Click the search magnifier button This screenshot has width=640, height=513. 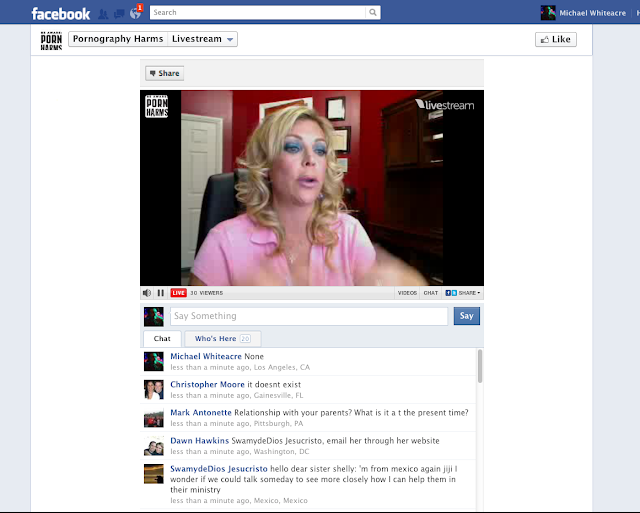coord(373,12)
